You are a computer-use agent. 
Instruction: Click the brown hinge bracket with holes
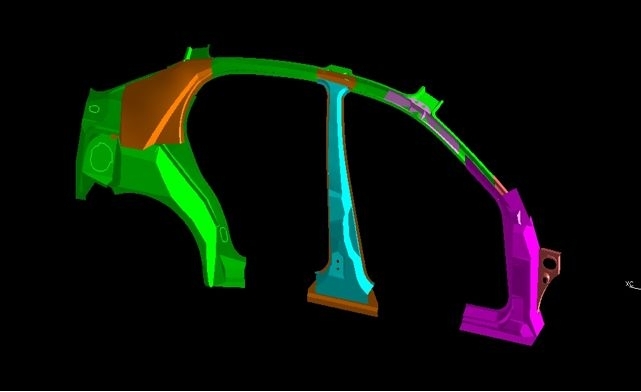(x=549, y=274)
